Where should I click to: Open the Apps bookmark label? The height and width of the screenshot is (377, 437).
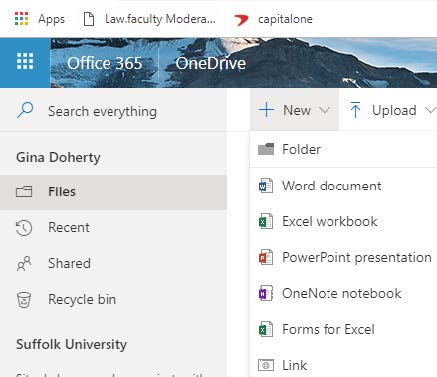(51, 19)
